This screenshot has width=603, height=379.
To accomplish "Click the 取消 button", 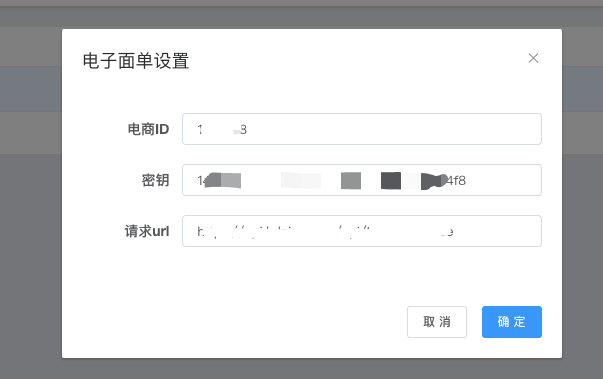I will pos(437,322).
